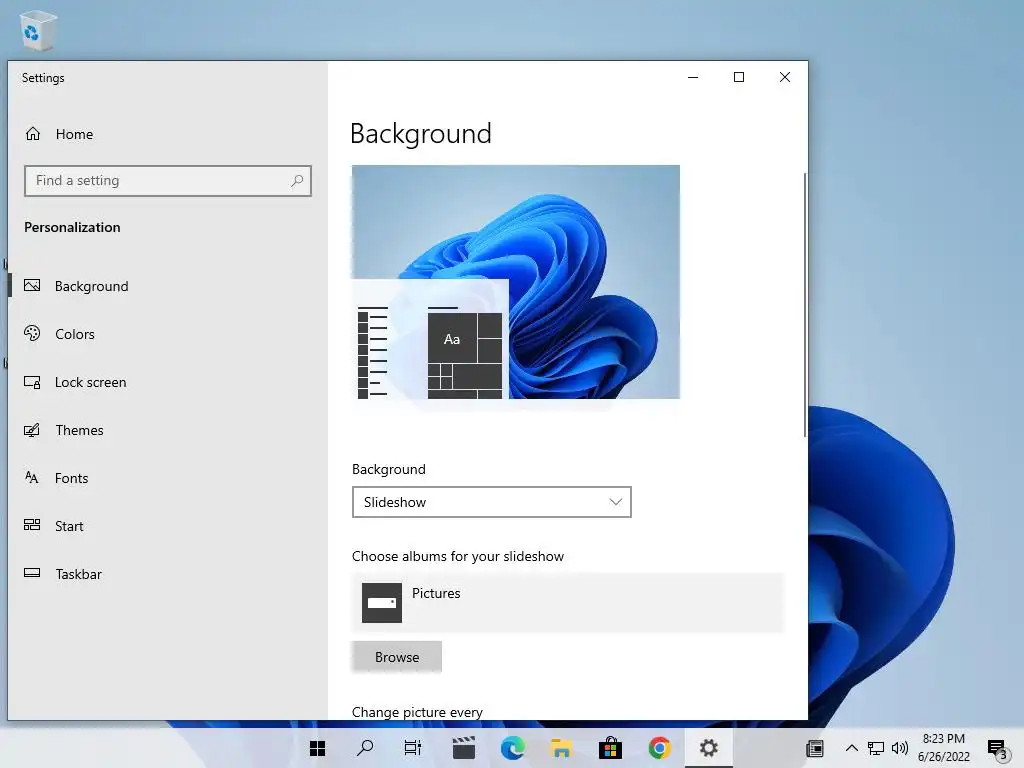
Task: Launch Google Chrome from taskbar
Action: 660,748
